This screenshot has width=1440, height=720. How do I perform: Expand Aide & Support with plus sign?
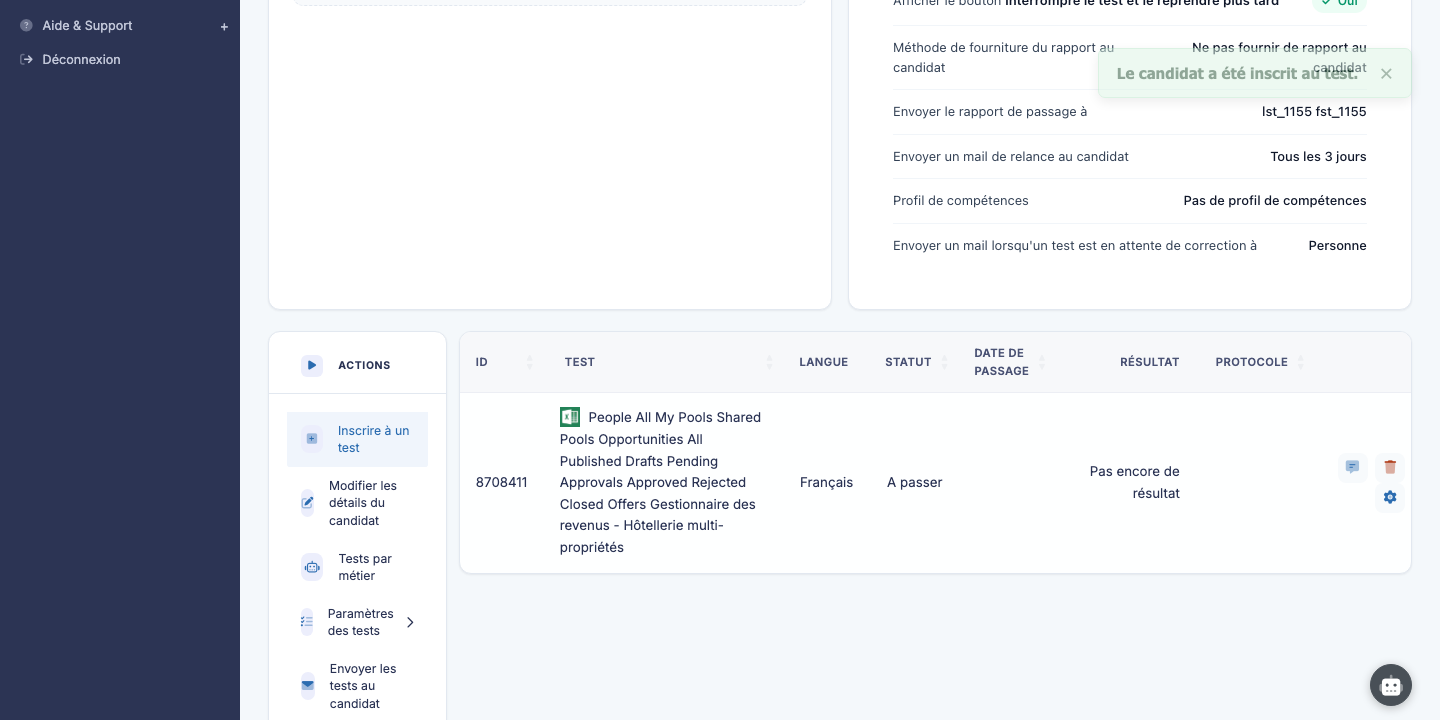point(224,27)
